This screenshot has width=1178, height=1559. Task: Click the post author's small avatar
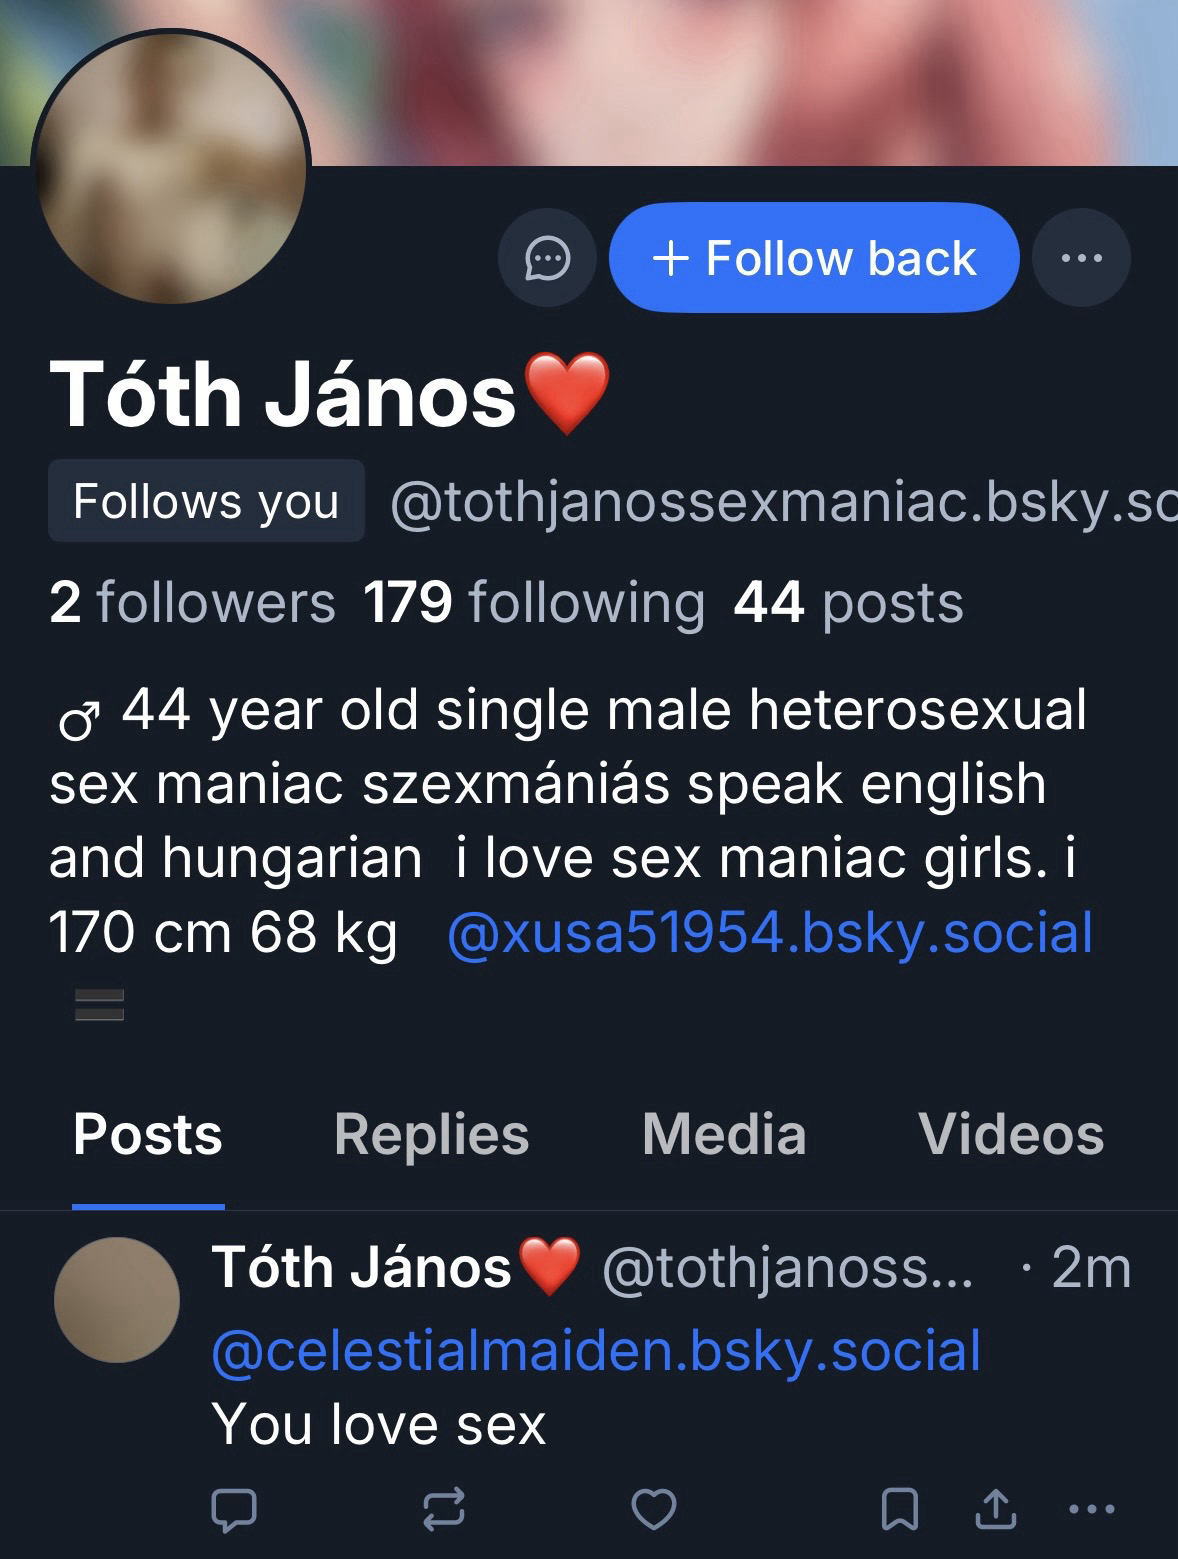point(117,1299)
